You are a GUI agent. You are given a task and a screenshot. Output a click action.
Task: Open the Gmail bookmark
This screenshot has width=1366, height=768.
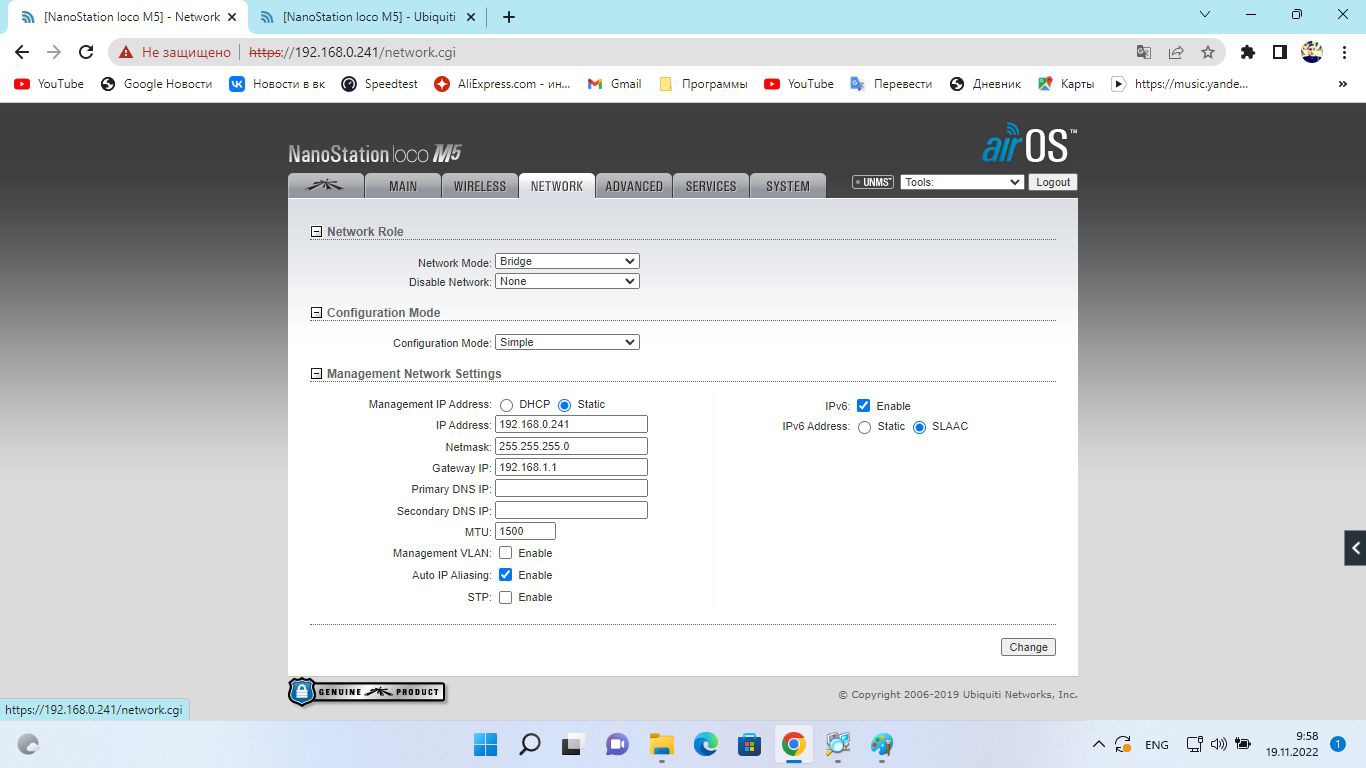614,84
